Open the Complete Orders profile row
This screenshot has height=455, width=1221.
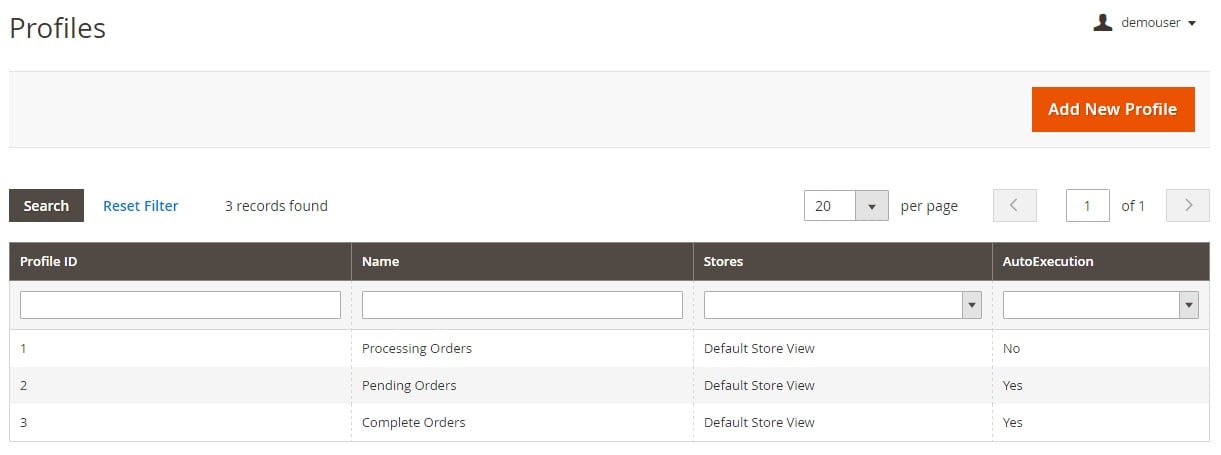(x=414, y=422)
